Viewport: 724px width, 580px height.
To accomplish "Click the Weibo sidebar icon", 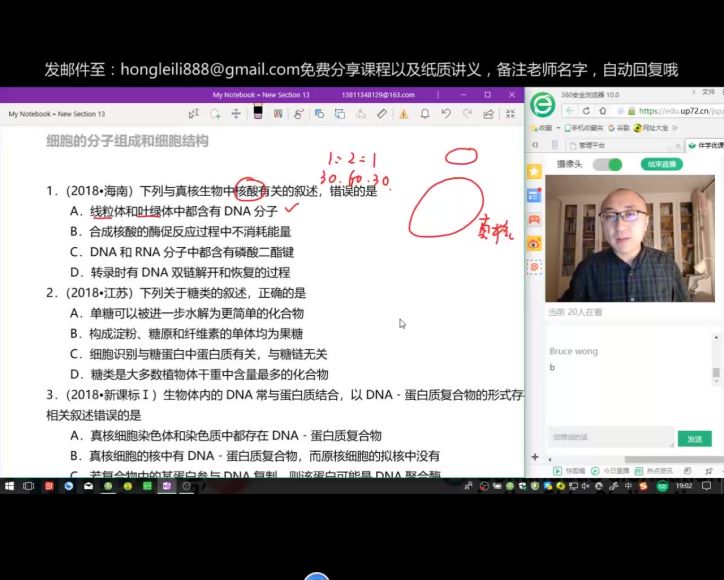I will click(x=534, y=243).
